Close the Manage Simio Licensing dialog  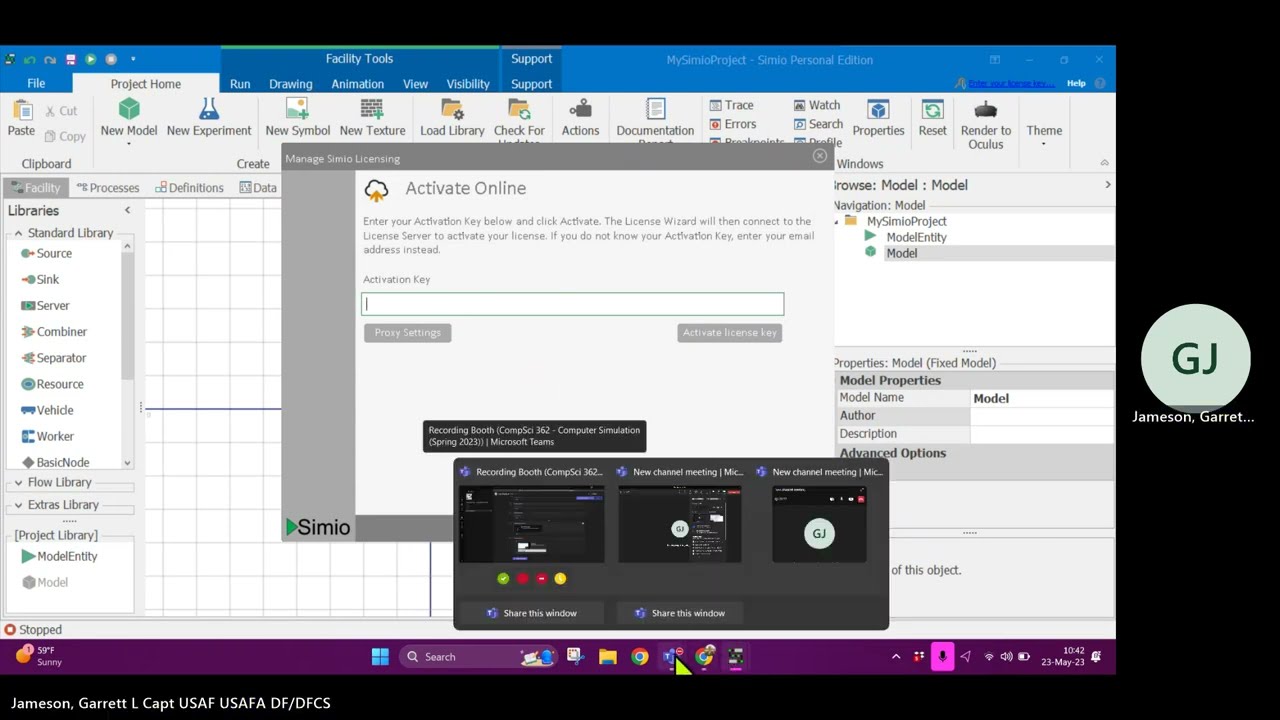pyautogui.click(x=820, y=156)
